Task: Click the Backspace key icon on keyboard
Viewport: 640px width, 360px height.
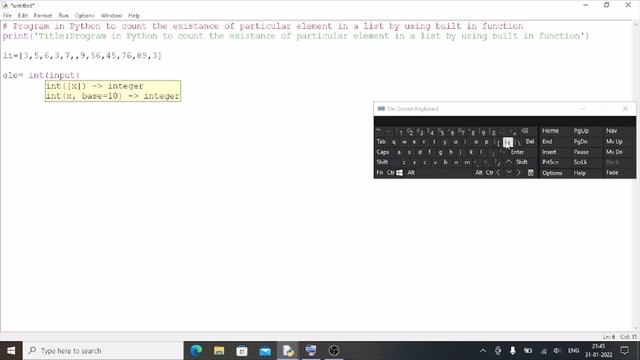Action: [525, 131]
